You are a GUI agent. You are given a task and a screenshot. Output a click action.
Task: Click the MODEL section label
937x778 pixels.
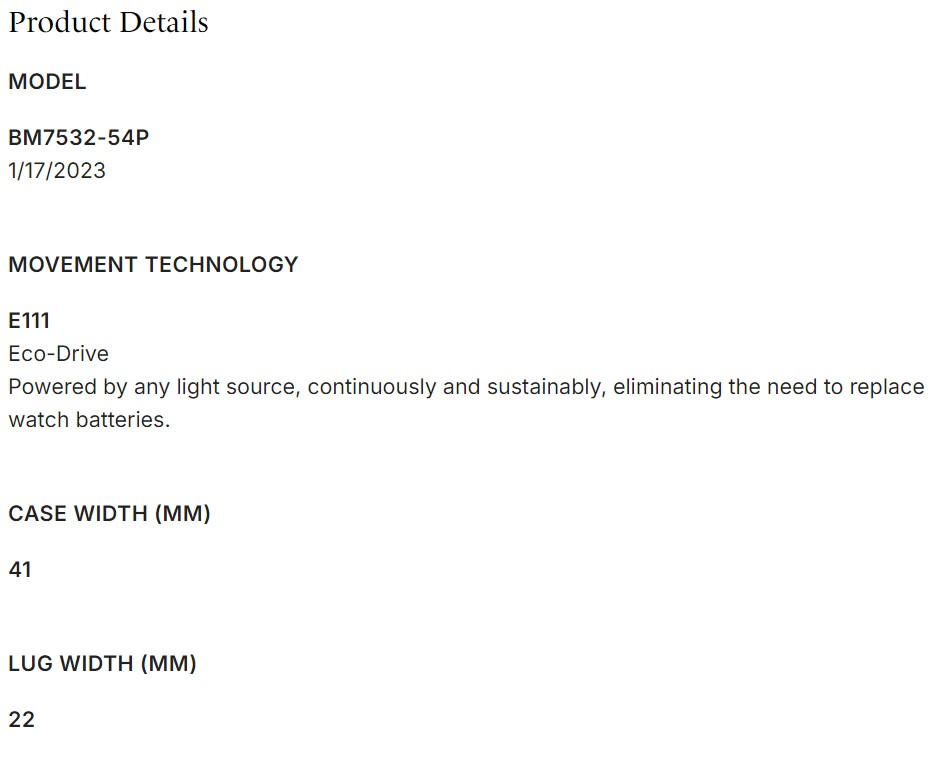tap(47, 82)
